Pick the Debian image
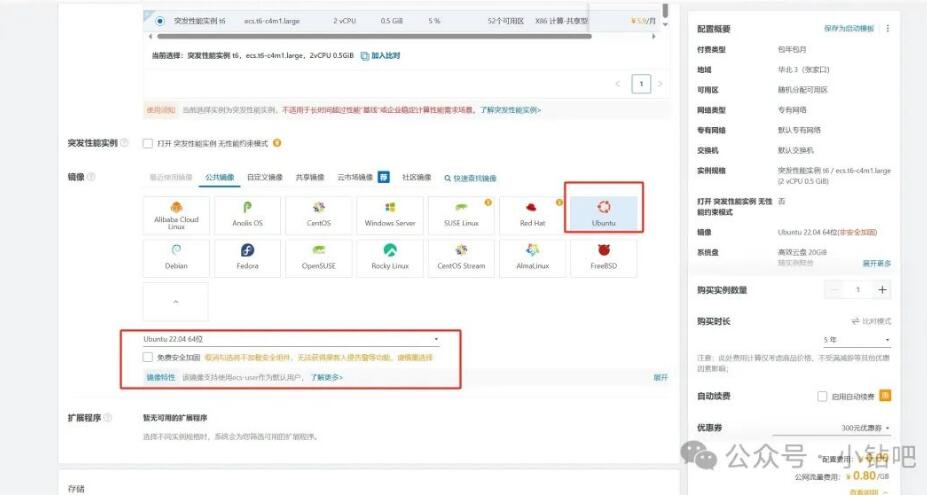The image size is (927, 499). [x=176, y=258]
